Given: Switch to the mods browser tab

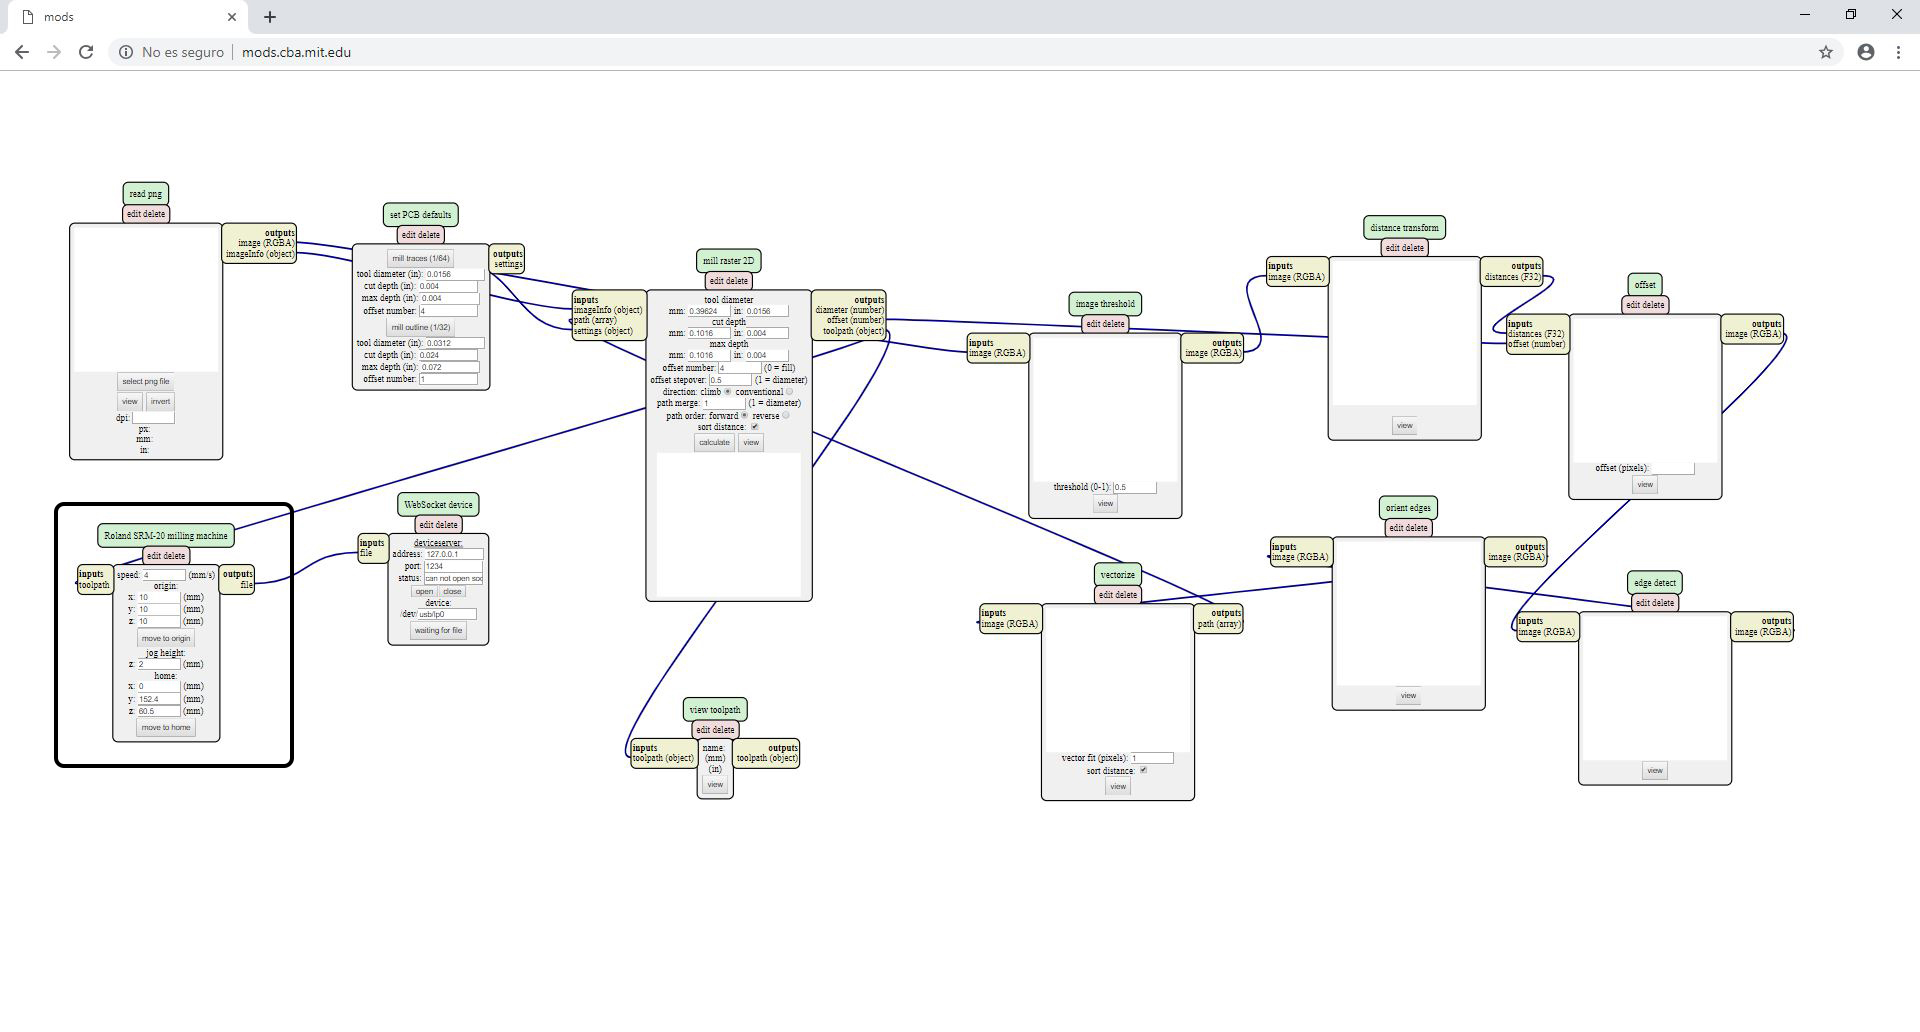Looking at the screenshot, I should 120,17.
